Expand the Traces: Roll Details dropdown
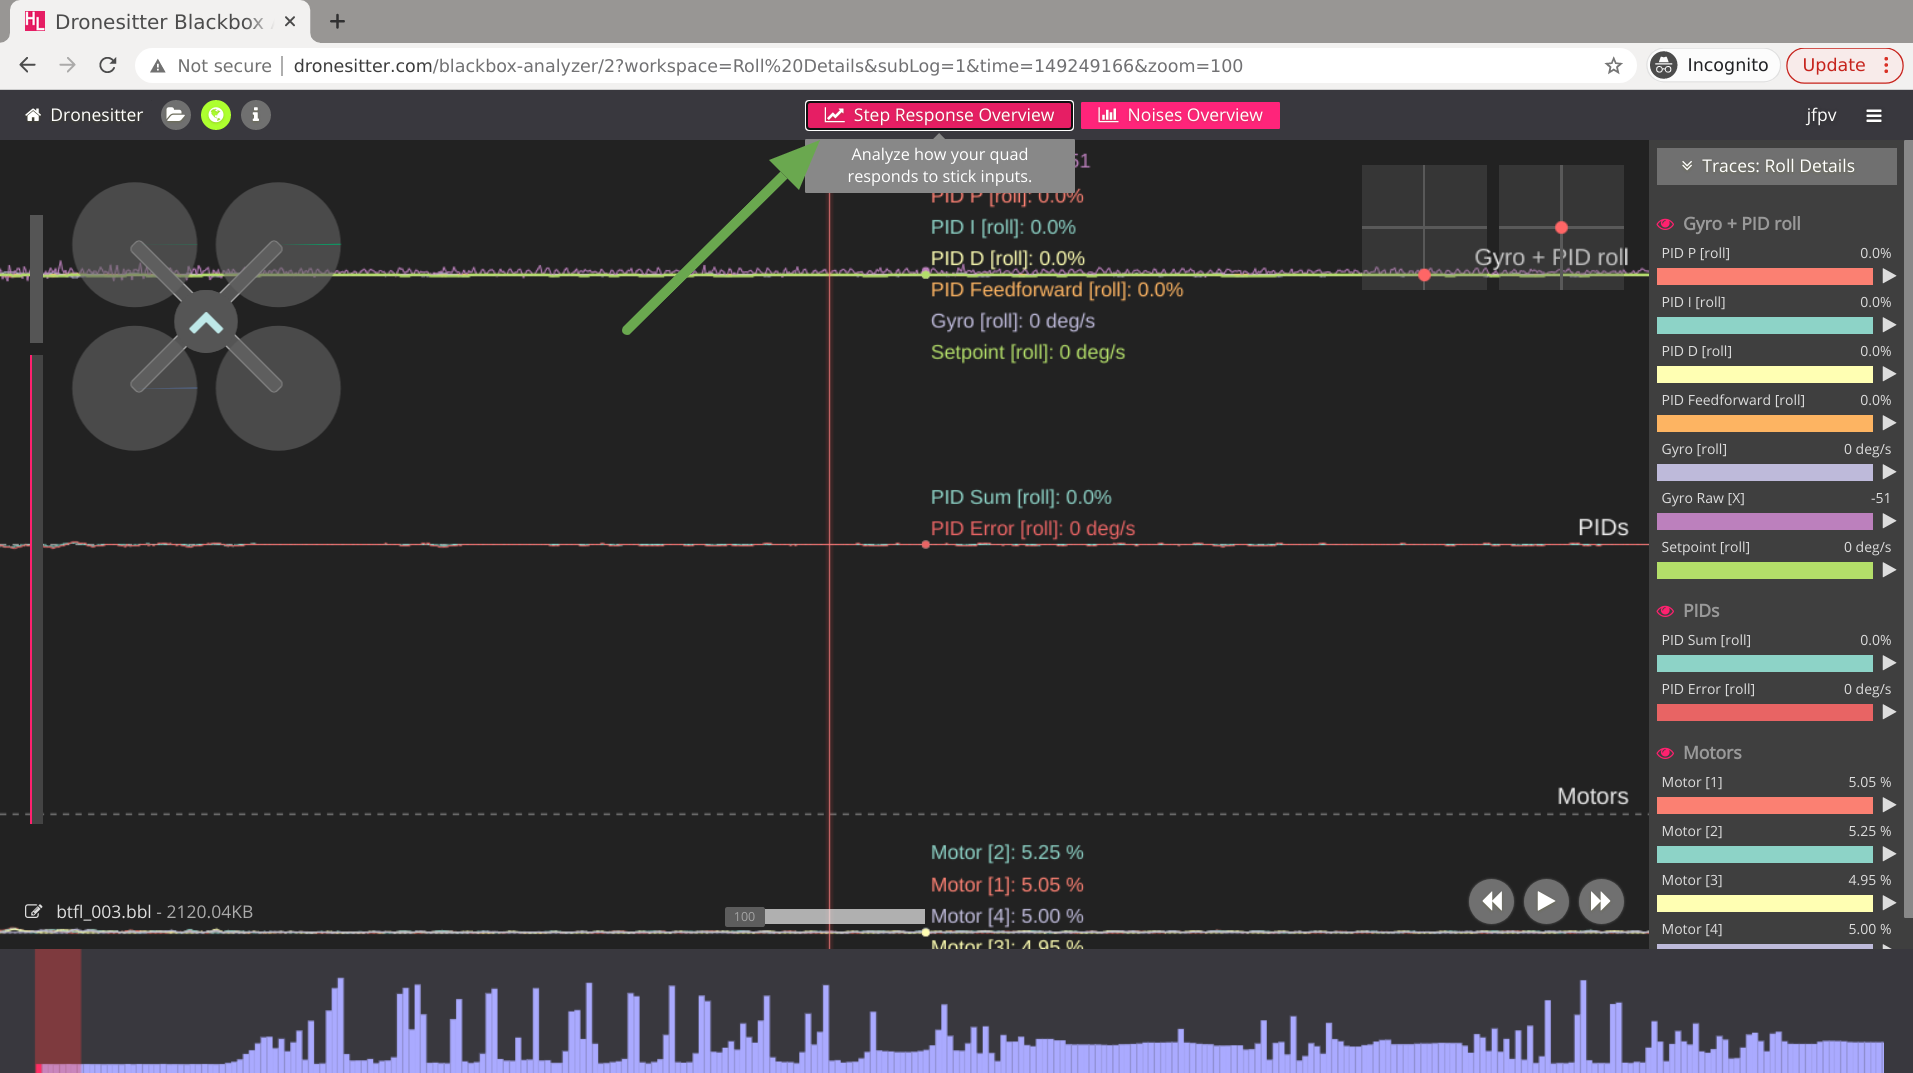This screenshot has height=1073, width=1913. click(x=1776, y=166)
